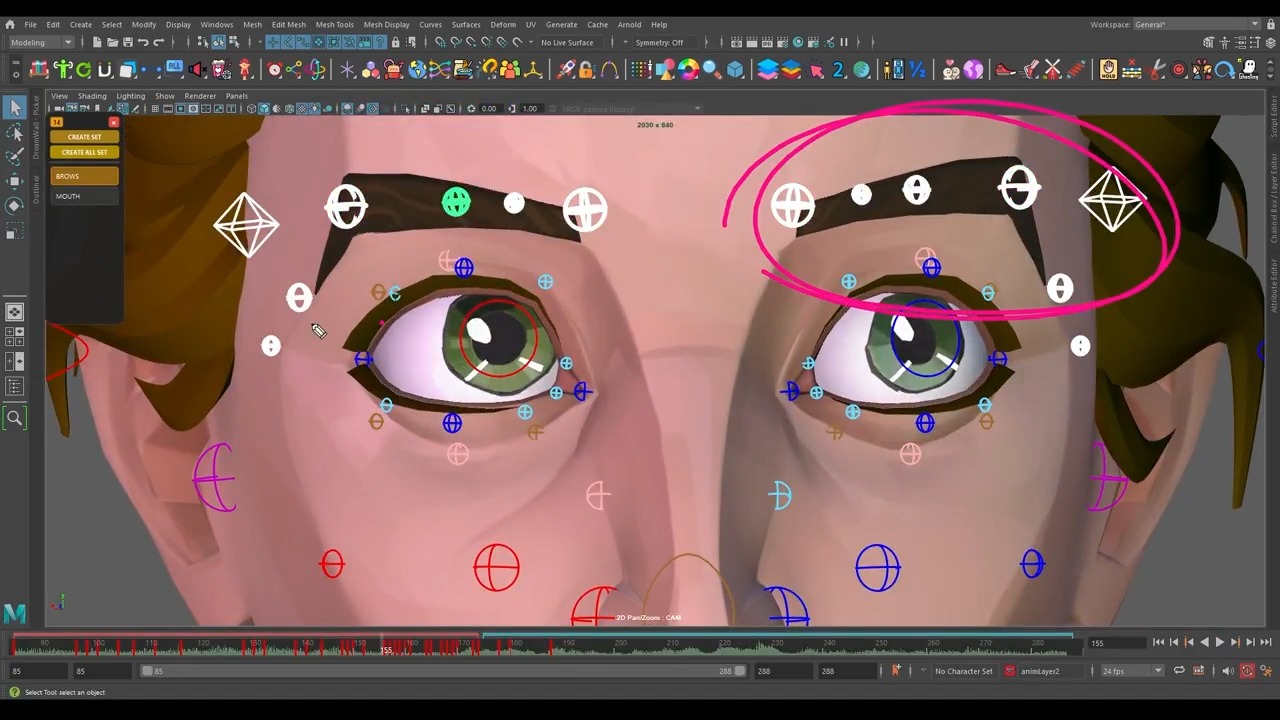Viewport: 1280px width, 720px height.
Task: Click the purple asterisk shelf icon
Action: [347, 69]
